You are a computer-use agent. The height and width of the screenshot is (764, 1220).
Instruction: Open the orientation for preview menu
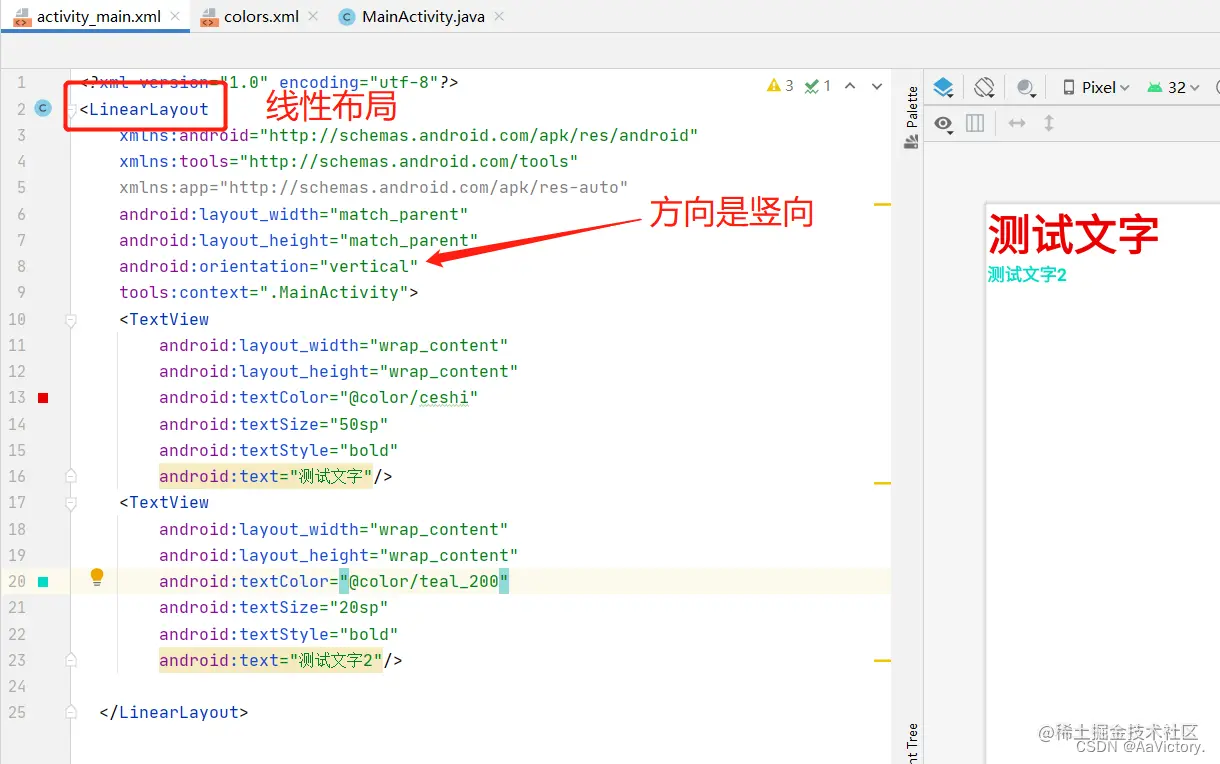coord(984,88)
